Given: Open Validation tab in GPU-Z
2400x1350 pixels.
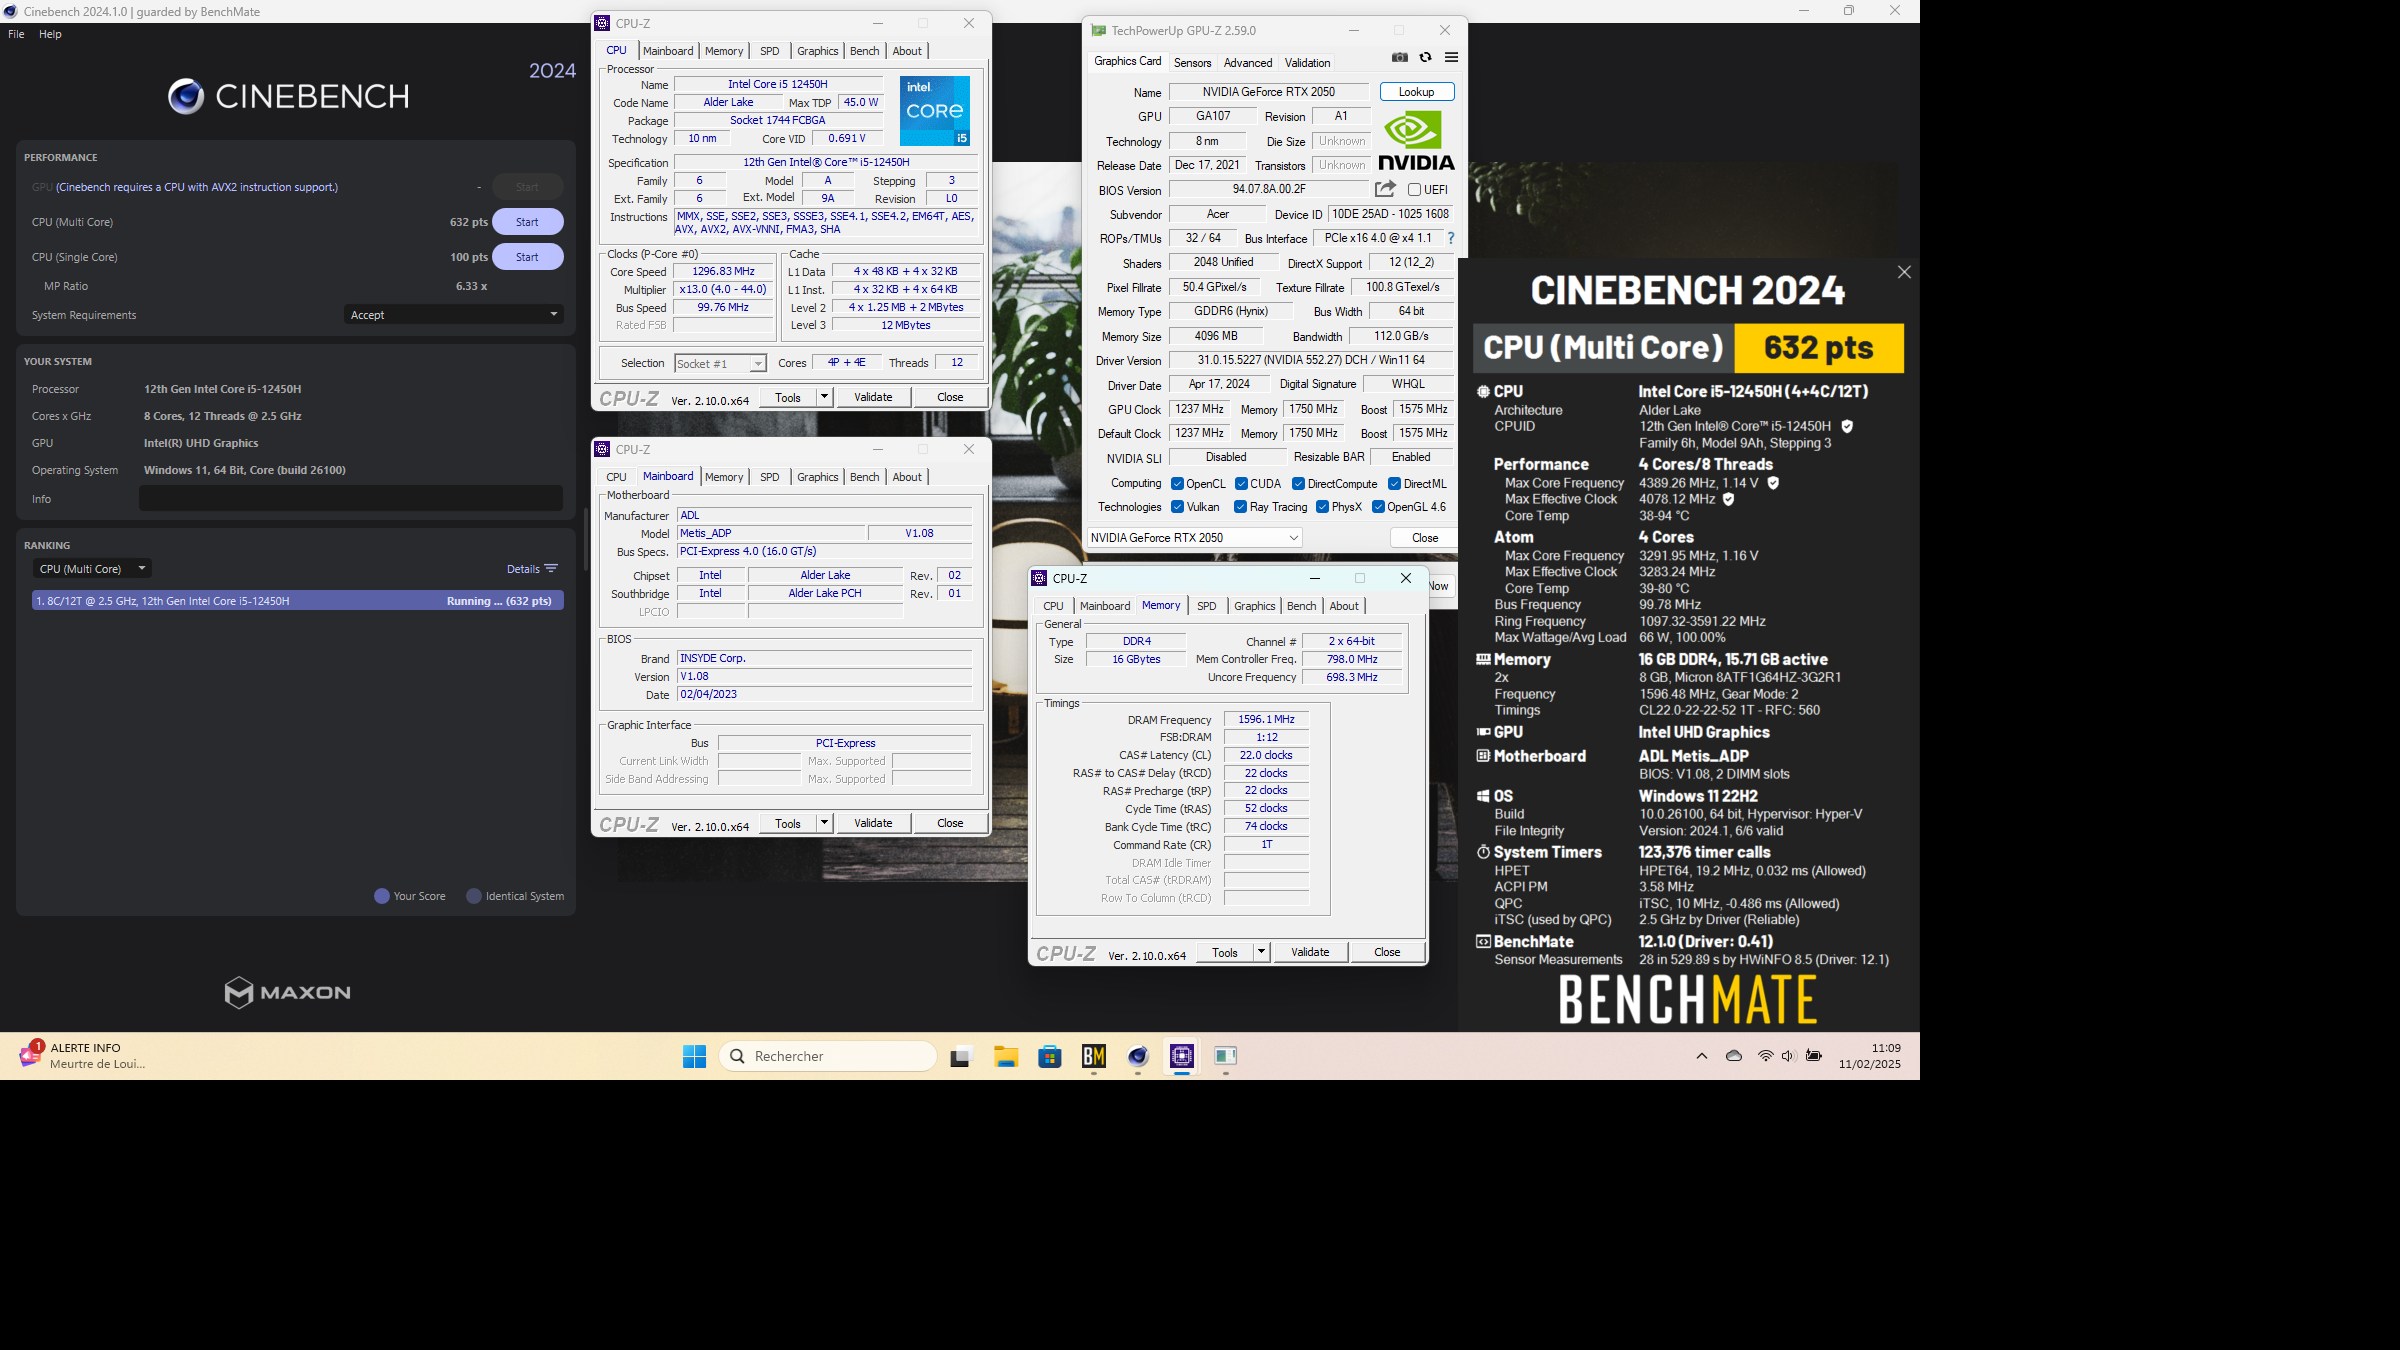Looking at the screenshot, I should (1307, 62).
